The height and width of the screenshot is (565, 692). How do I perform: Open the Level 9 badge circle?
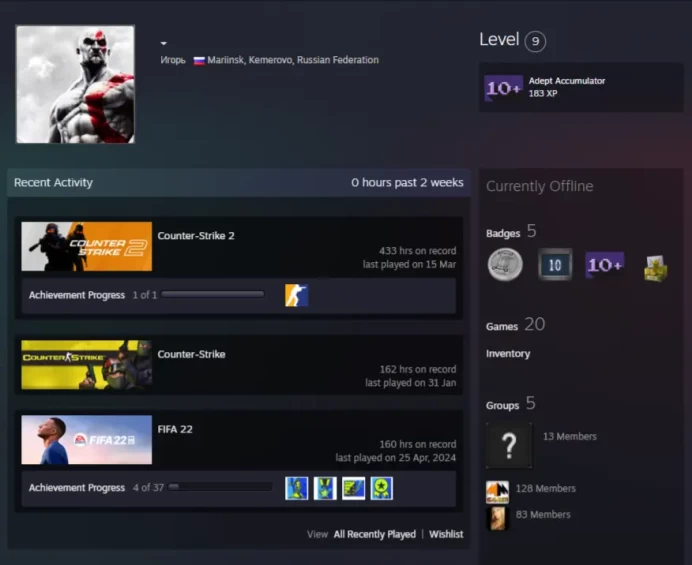coord(535,41)
